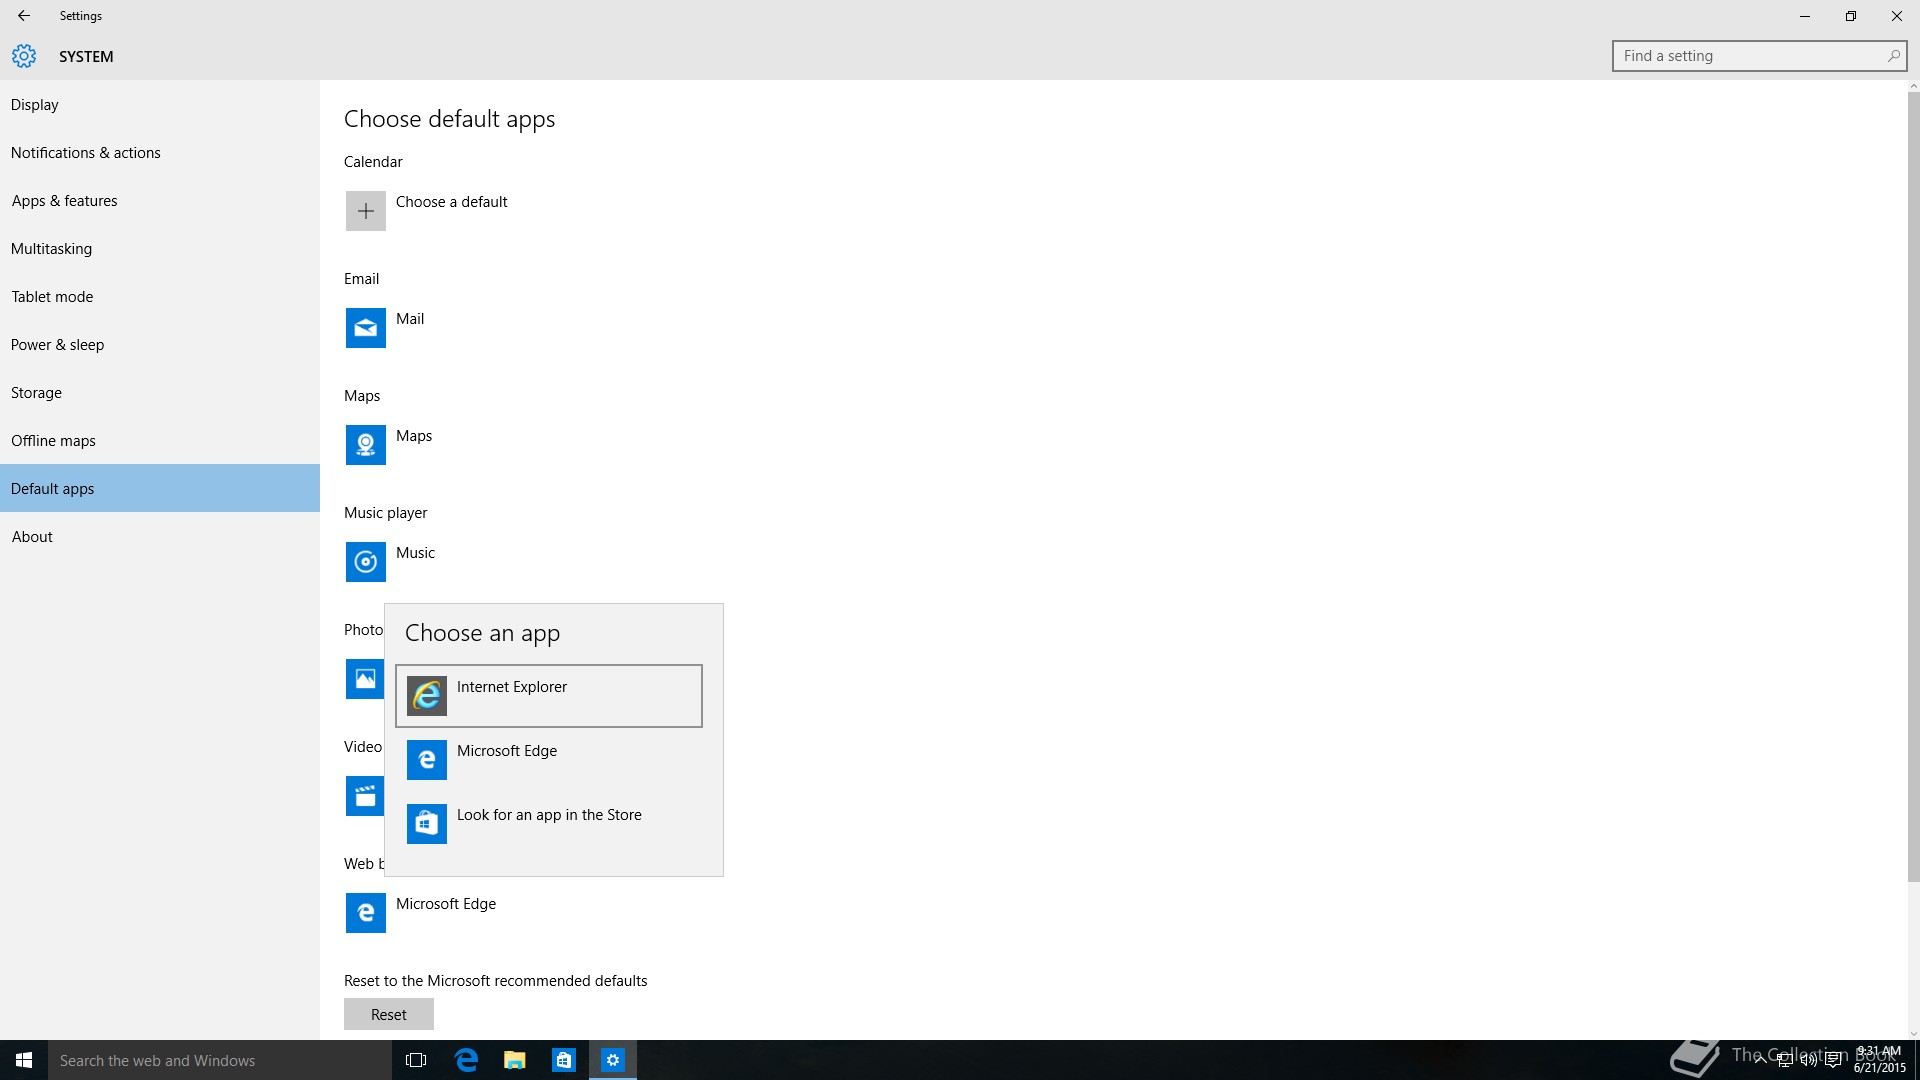Select Tablet mode in sidebar
This screenshot has height=1080, width=1920.
click(160, 297)
